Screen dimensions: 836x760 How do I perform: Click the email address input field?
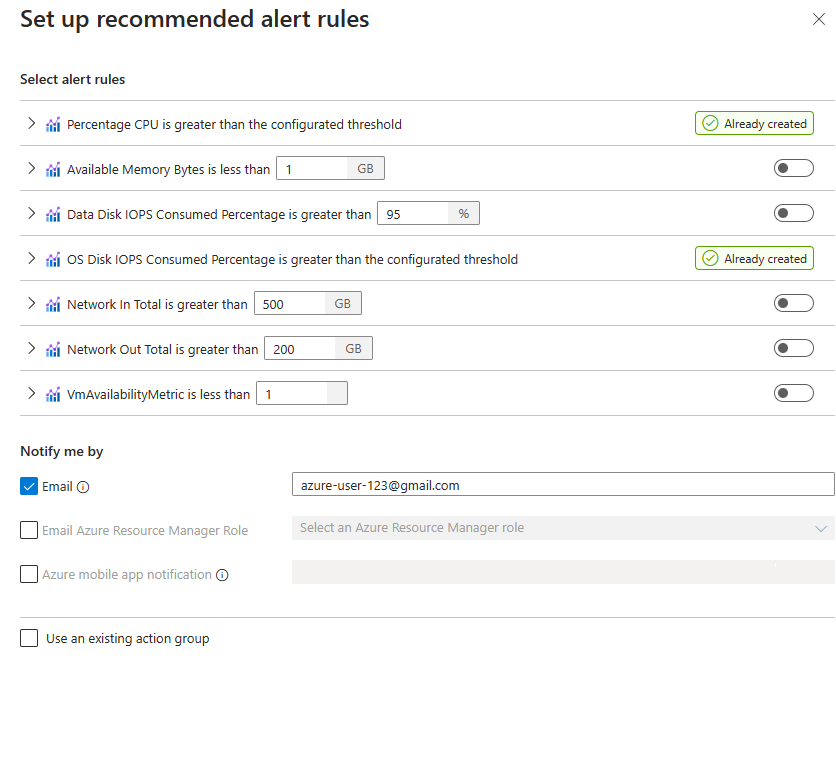click(x=564, y=485)
